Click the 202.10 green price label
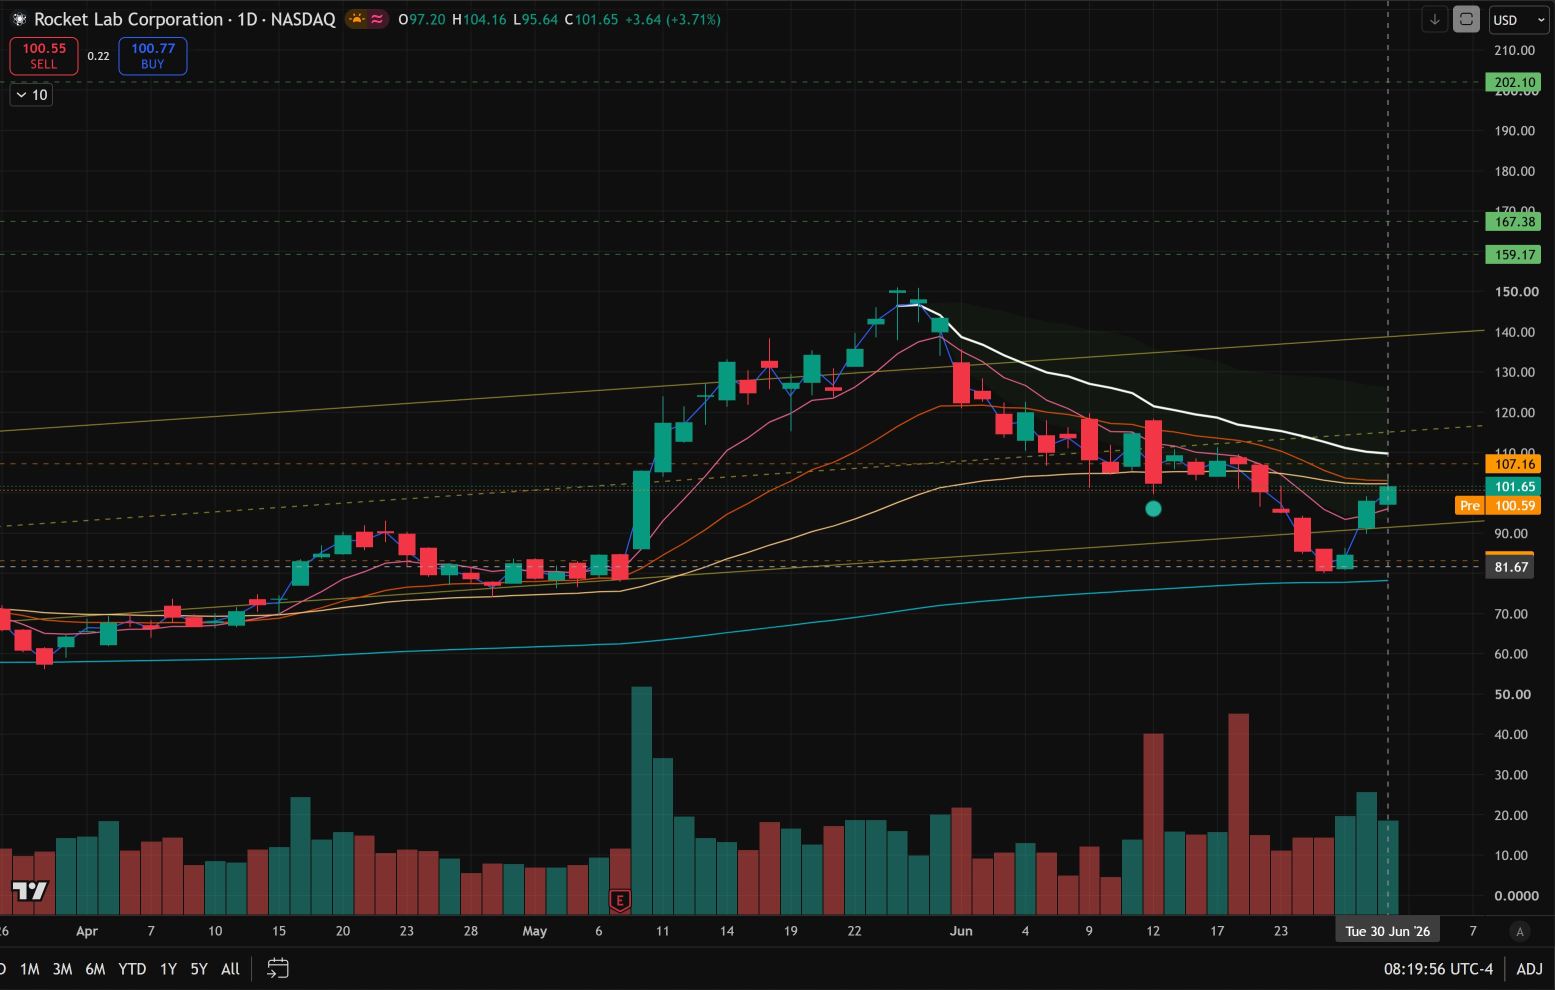This screenshot has height=990, width=1555. click(1514, 83)
